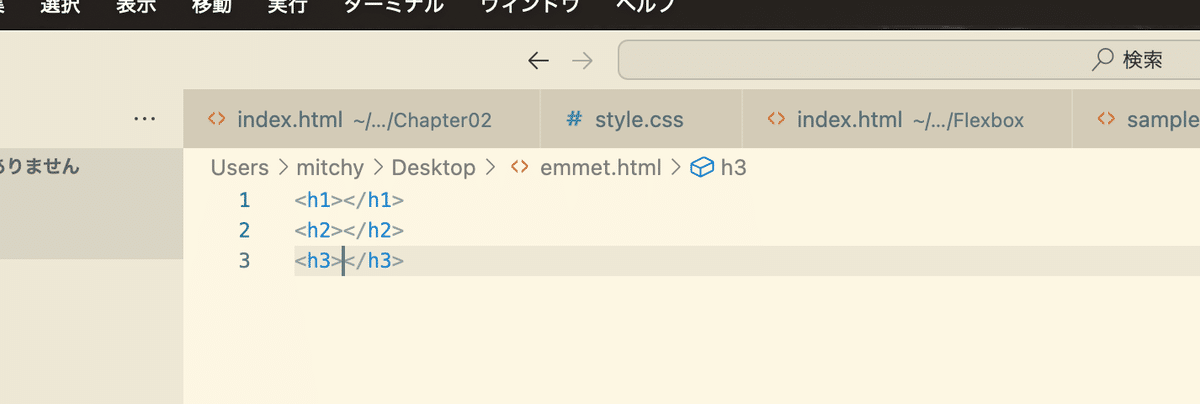Click the HTML icon on Flexbox tab
Screen dimensions: 1200x404
click(775, 120)
